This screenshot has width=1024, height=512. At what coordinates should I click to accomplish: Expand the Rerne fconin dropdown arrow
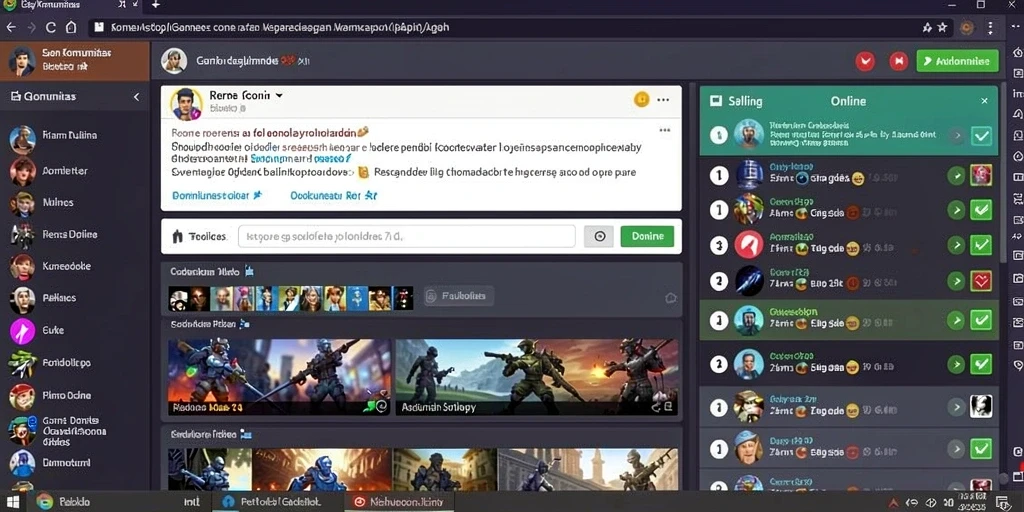(x=279, y=95)
